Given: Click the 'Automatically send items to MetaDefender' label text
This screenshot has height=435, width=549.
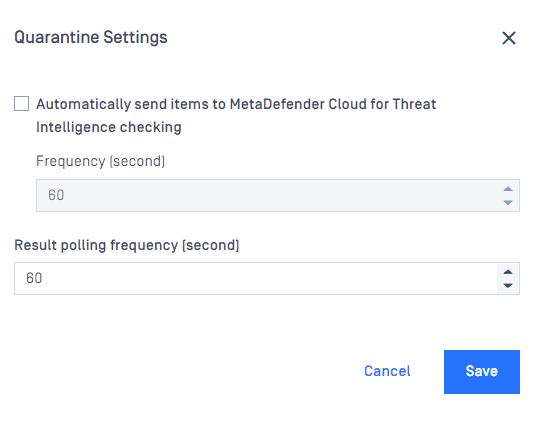Looking at the screenshot, I should click(x=181, y=104).
